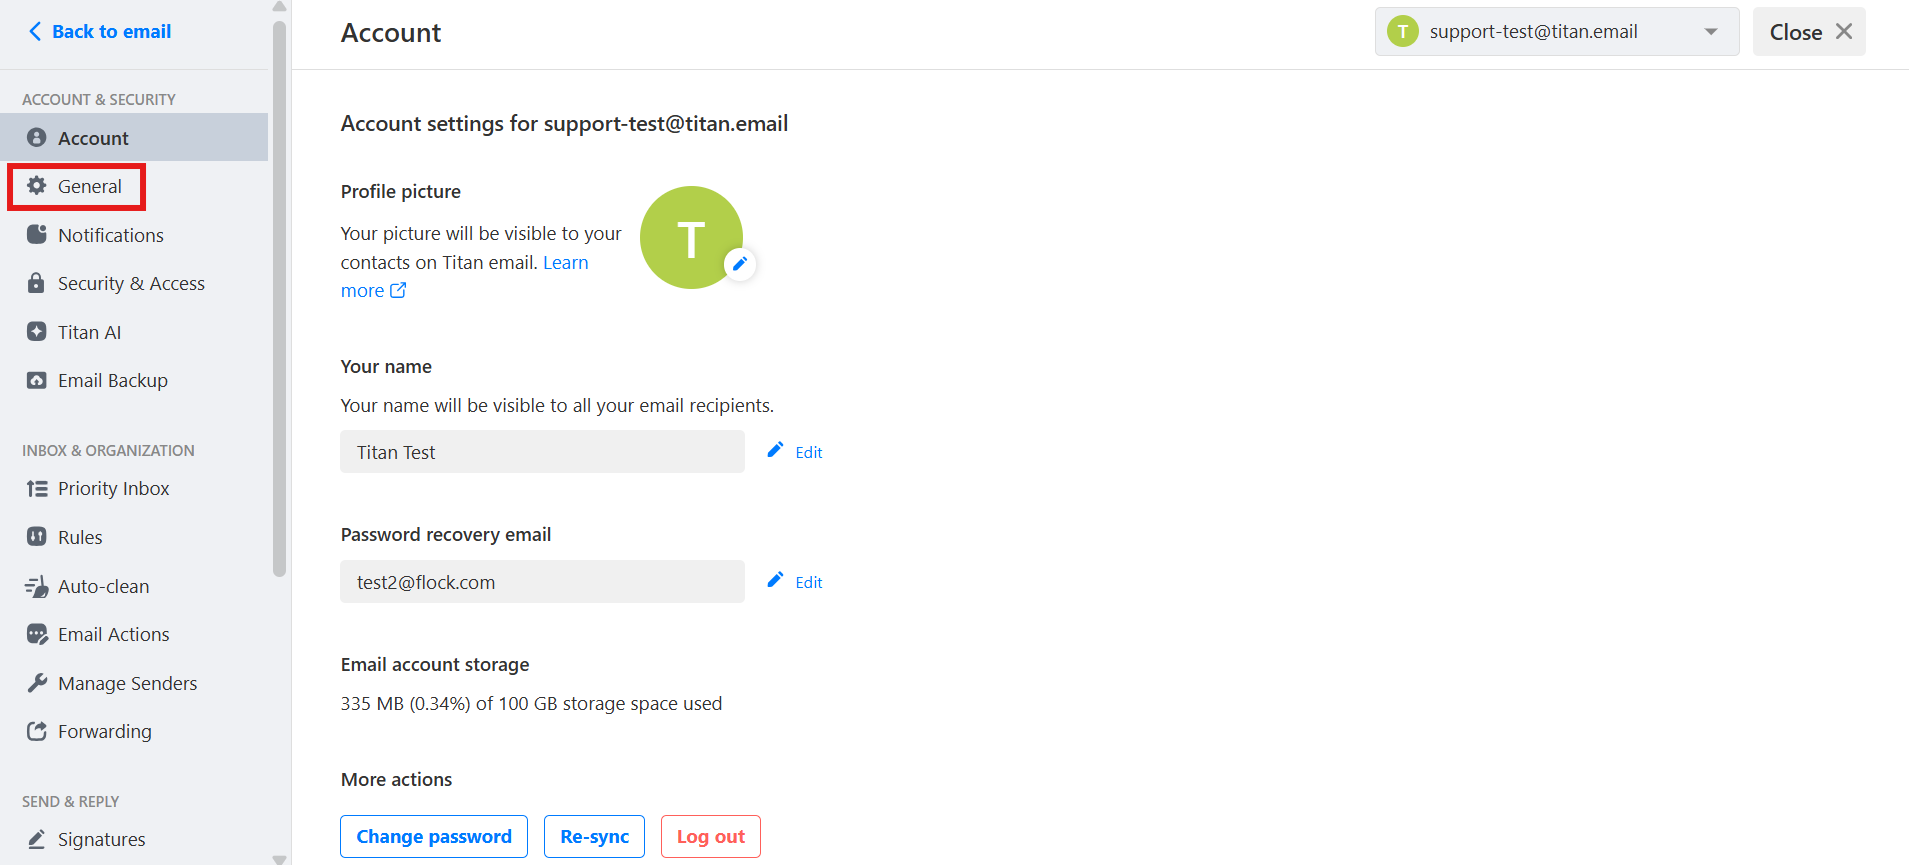Open the Email Backup icon

tap(37, 380)
